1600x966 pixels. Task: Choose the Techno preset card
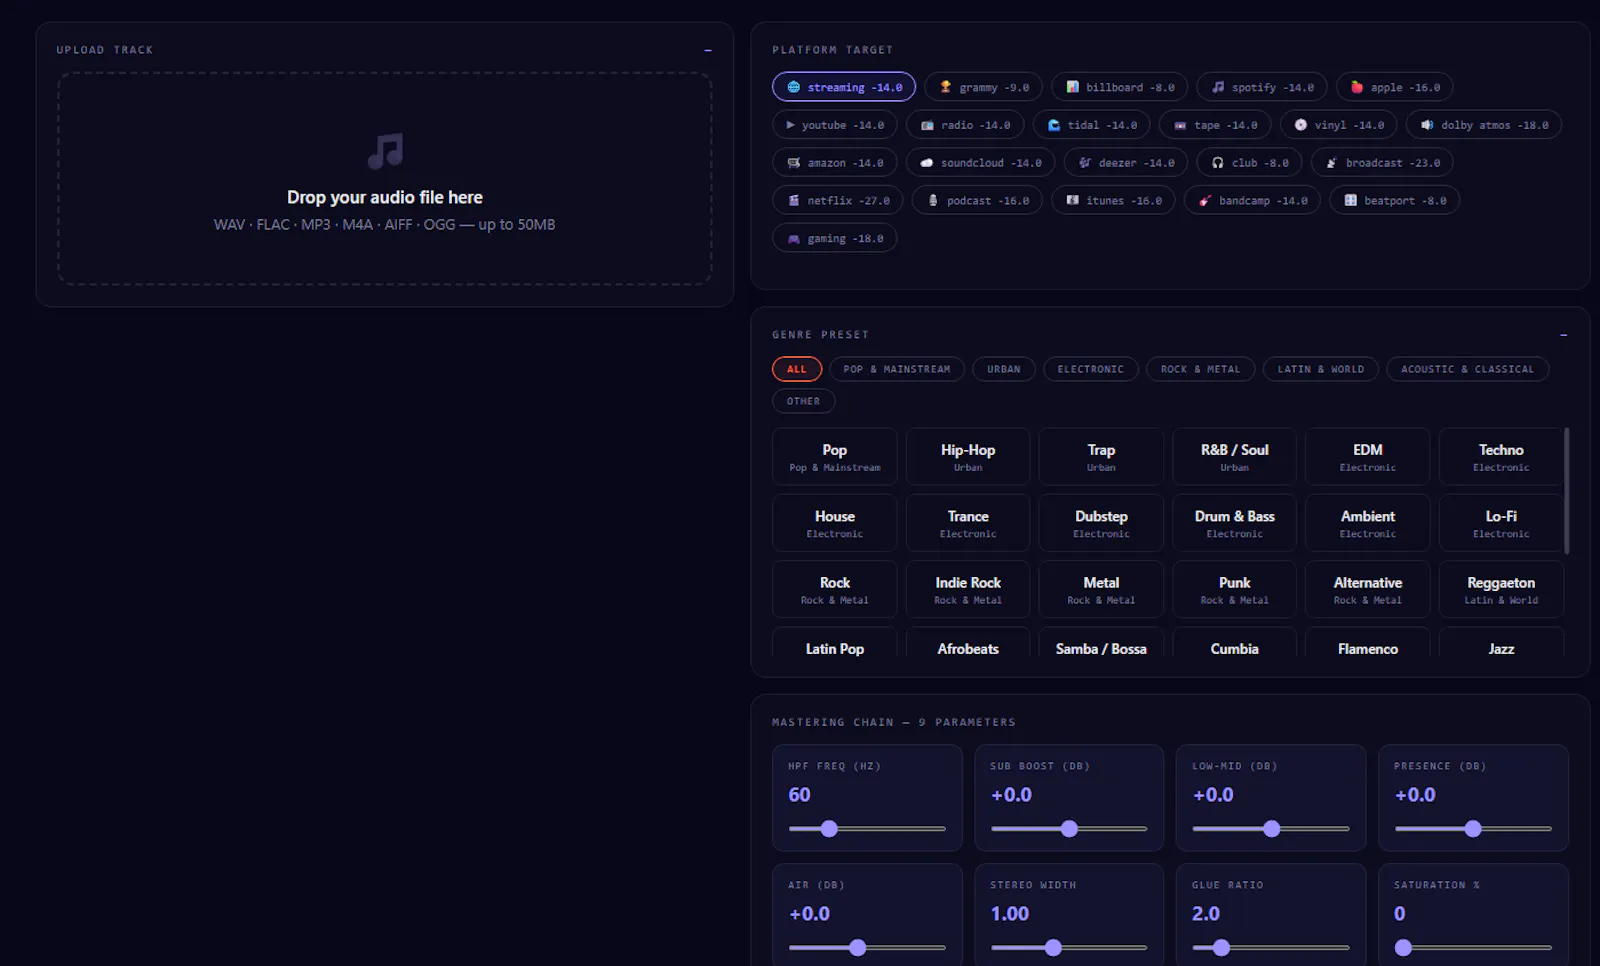(x=1500, y=457)
